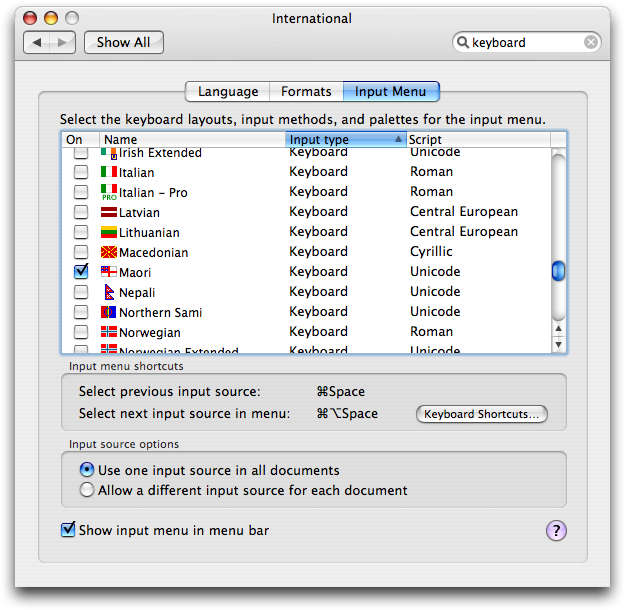The height and width of the screenshot is (610, 625).
Task: Open the Formats tab
Action: [306, 92]
